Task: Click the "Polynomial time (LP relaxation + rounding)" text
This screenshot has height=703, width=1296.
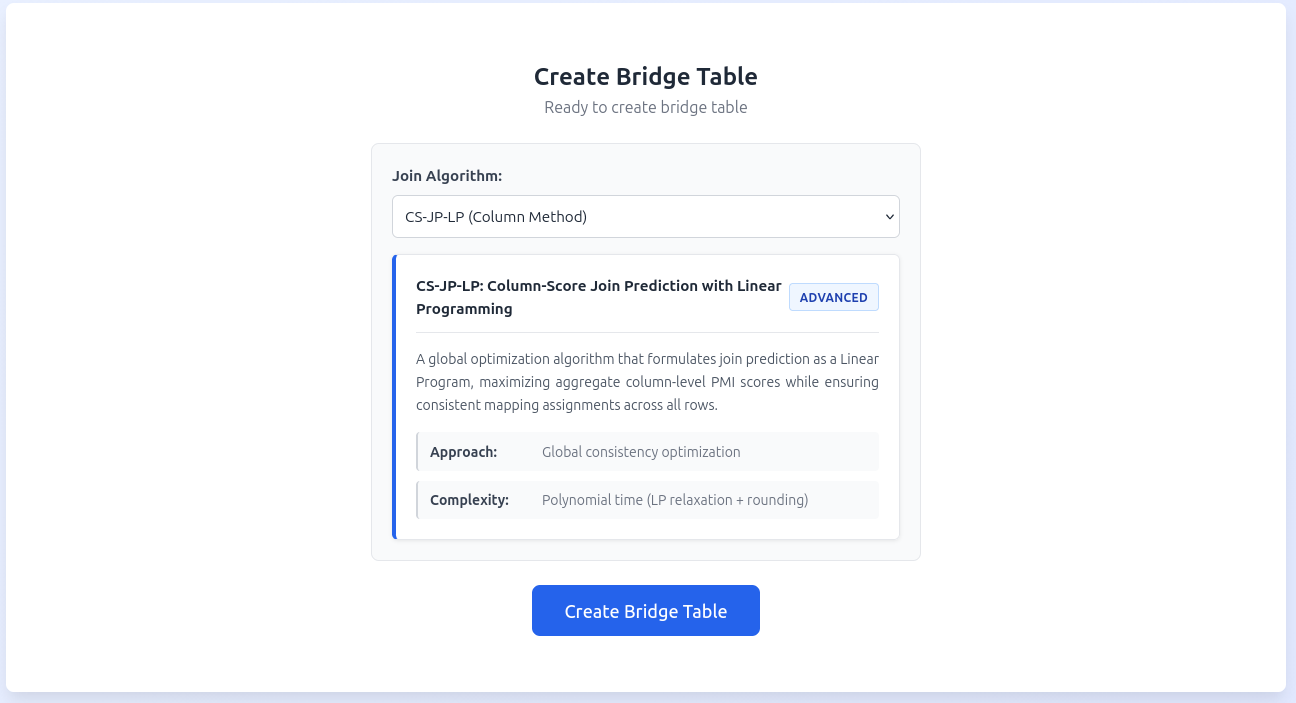Action: (674, 500)
